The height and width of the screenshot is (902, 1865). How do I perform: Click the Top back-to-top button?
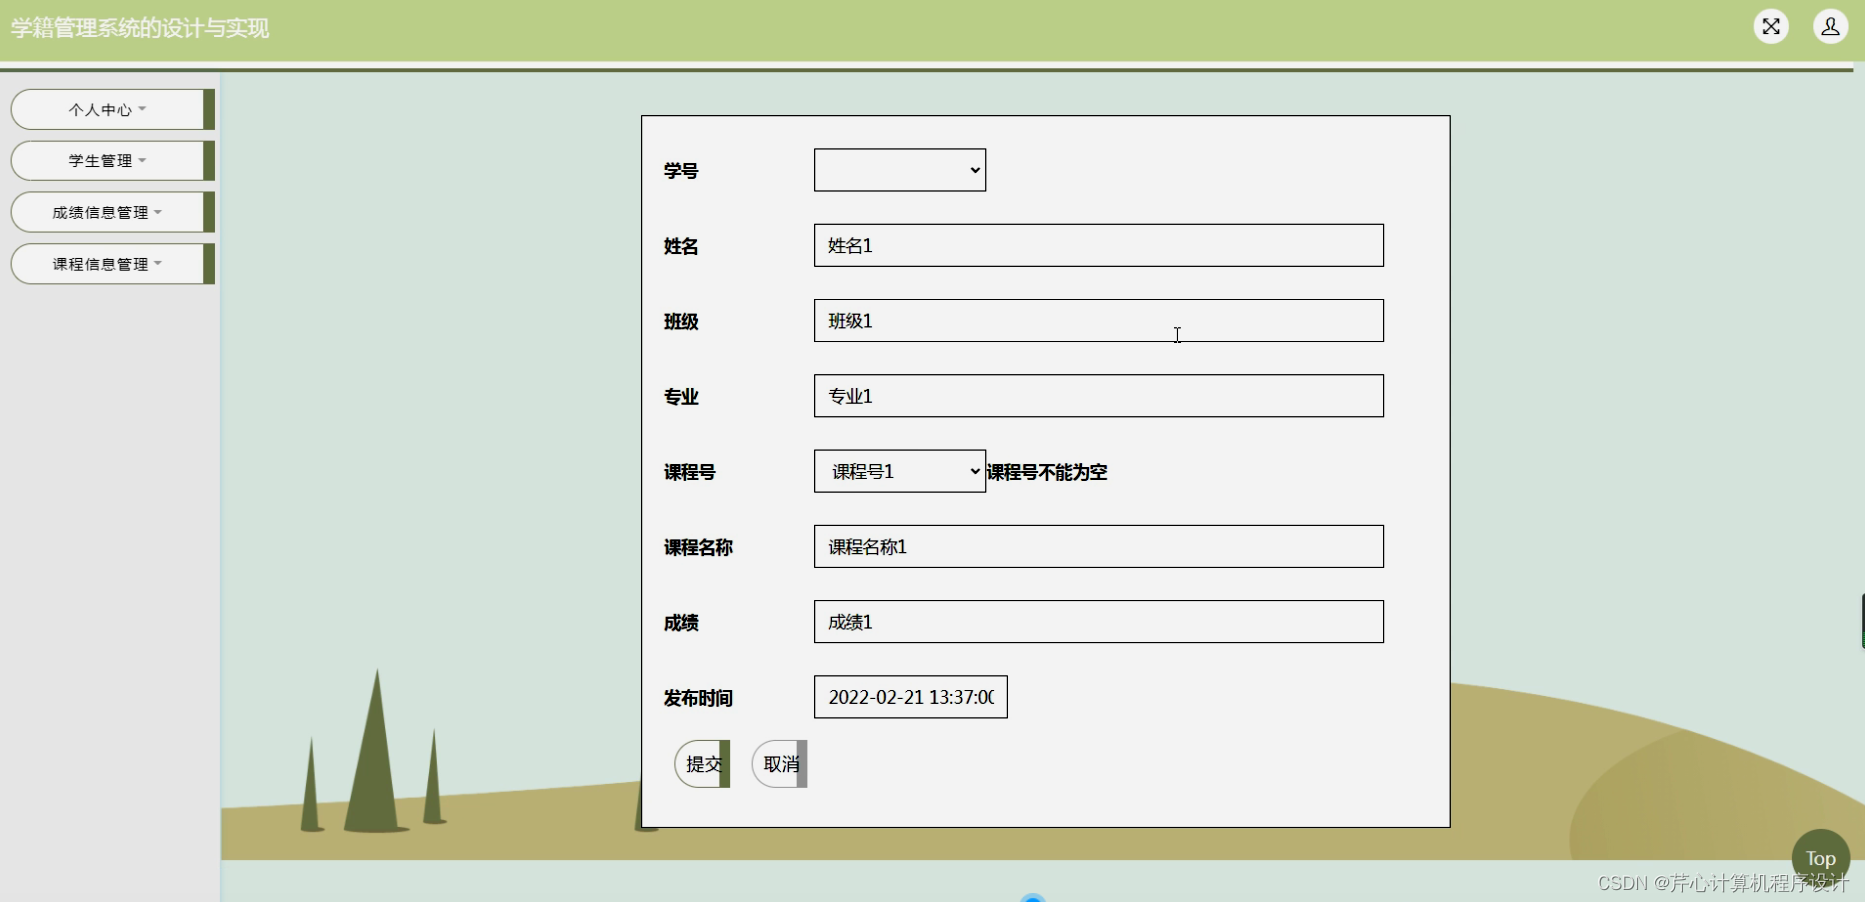click(1819, 857)
